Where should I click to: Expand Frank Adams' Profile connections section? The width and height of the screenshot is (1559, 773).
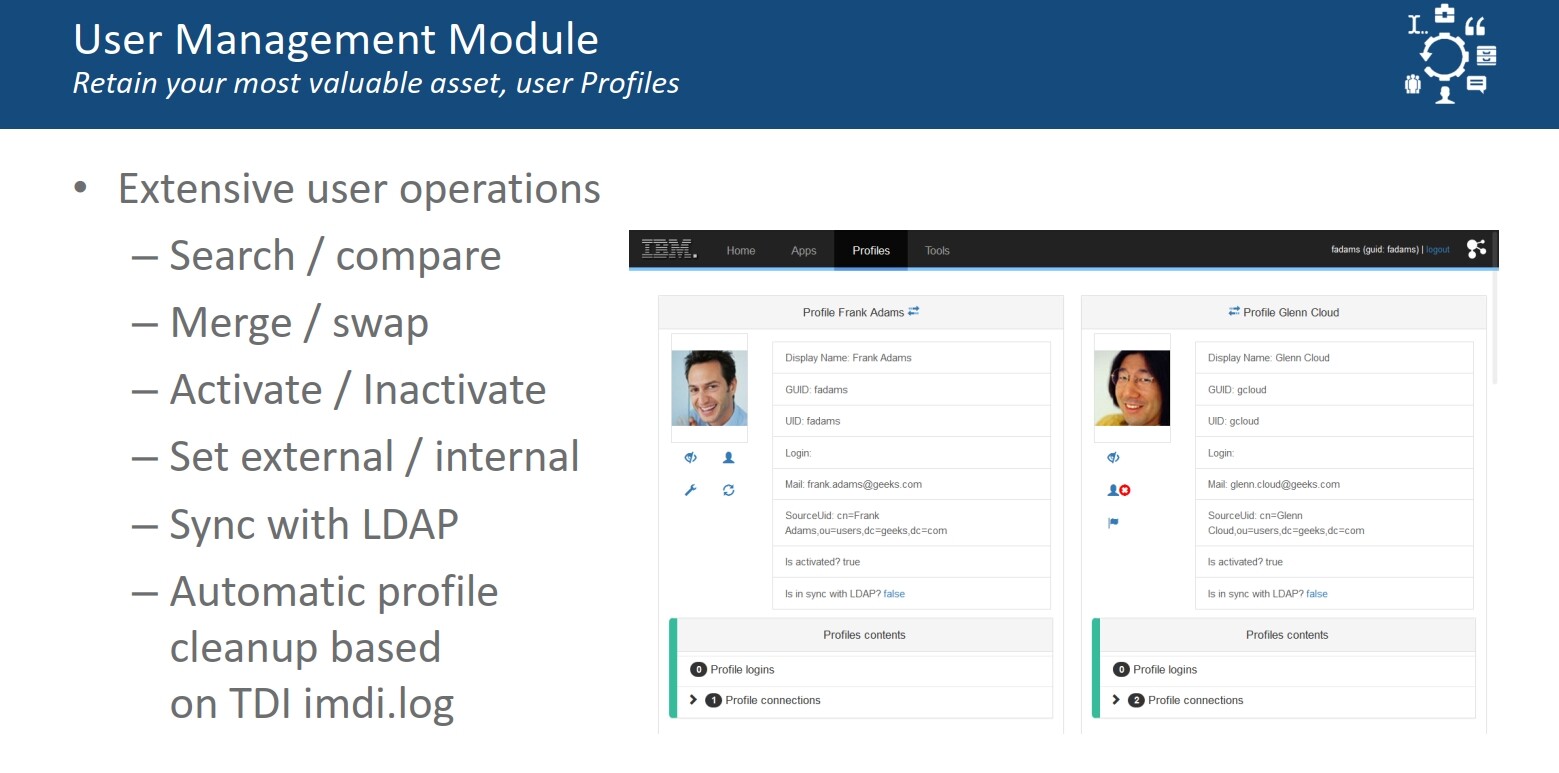point(693,700)
